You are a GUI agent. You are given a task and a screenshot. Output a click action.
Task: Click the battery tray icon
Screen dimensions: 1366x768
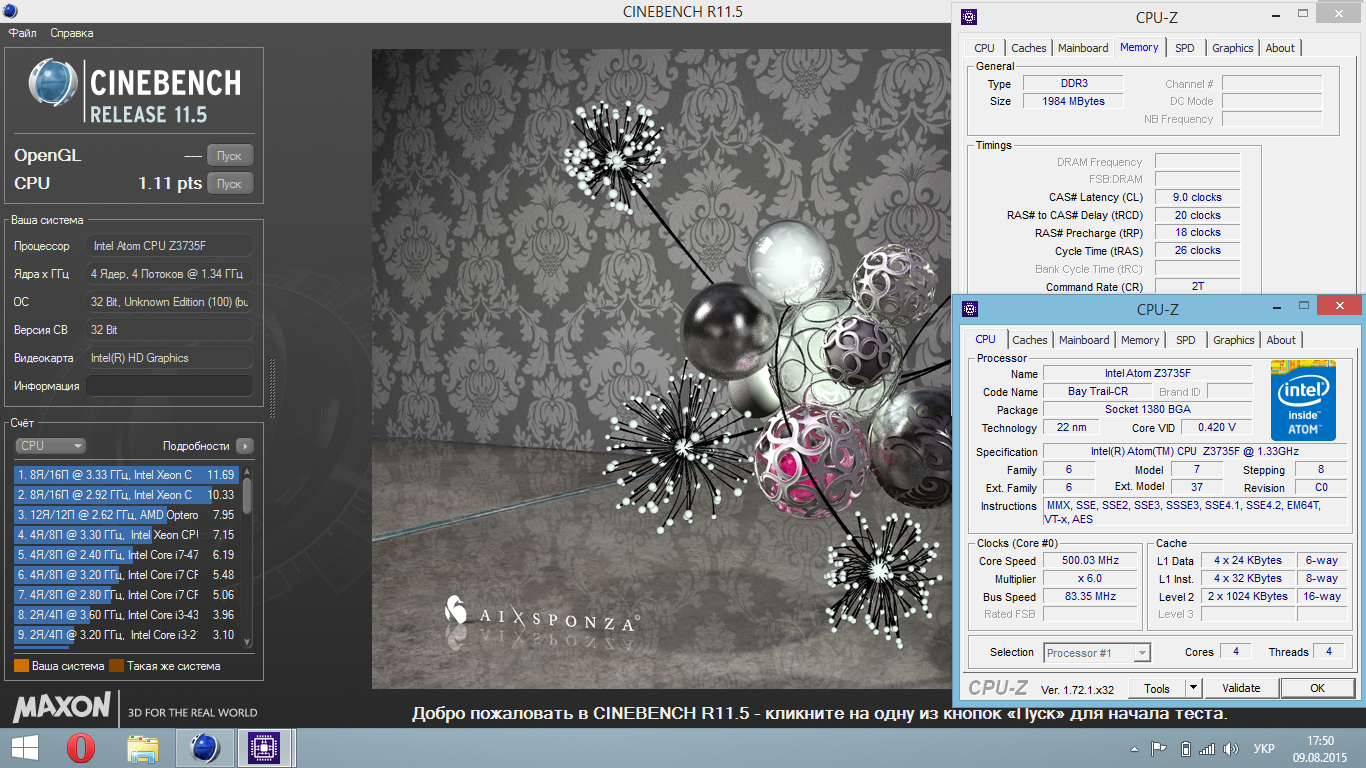[x=1186, y=749]
